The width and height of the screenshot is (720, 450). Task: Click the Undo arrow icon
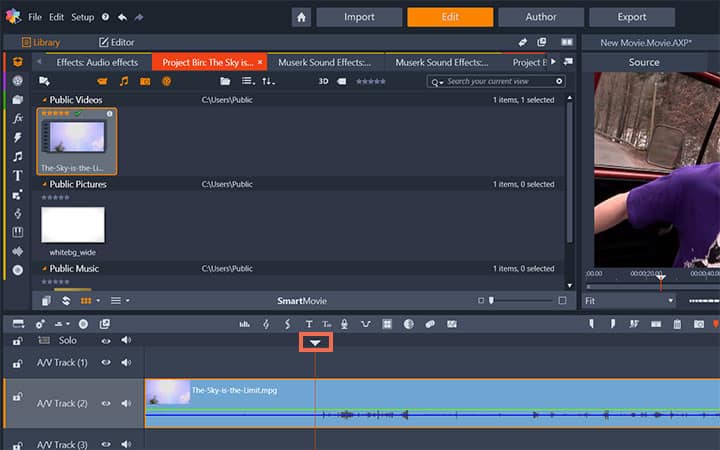(x=122, y=17)
